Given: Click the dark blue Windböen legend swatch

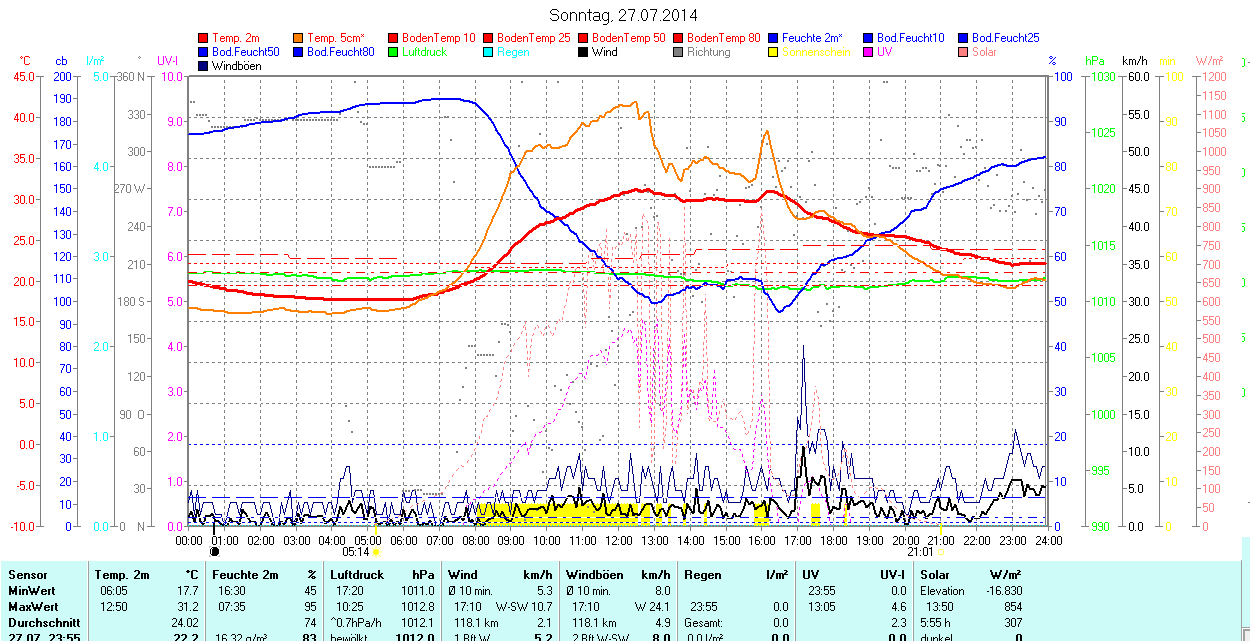Looking at the screenshot, I should [x=203, y=66].
